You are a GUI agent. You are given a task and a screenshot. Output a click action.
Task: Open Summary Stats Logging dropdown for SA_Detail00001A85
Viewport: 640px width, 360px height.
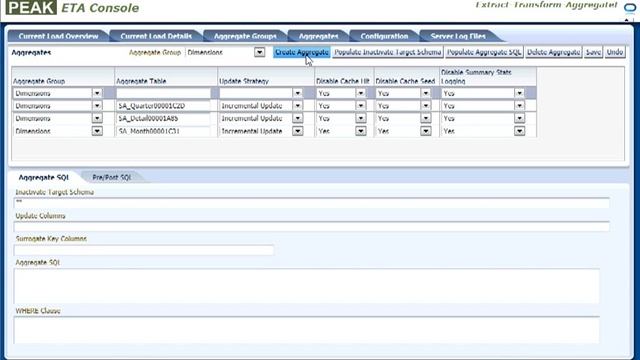pyautogui.click(x=519, y=118)
